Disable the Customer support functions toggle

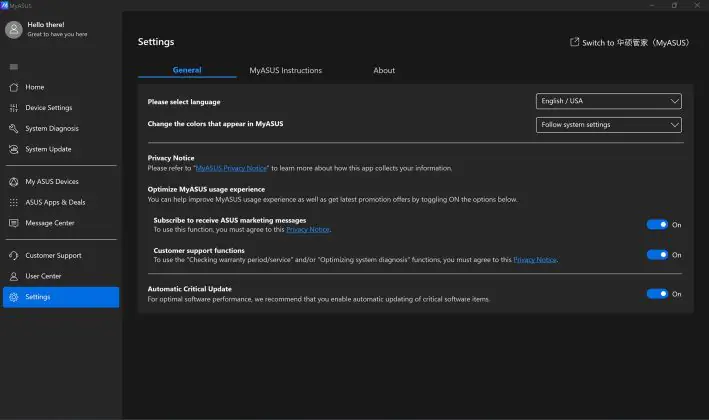[657, 255]
